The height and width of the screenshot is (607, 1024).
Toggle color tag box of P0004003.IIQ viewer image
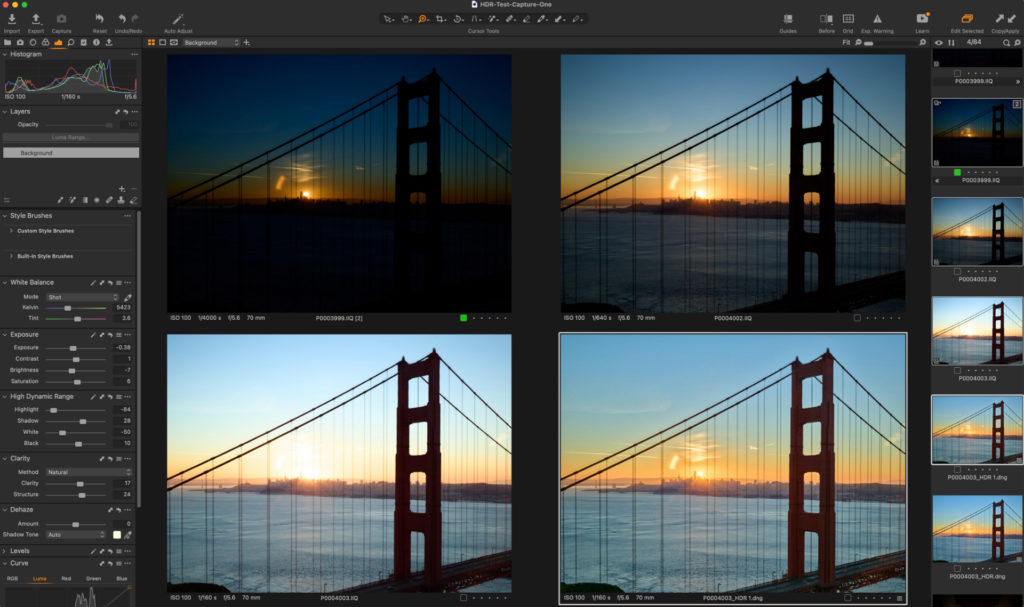(463, 598)
